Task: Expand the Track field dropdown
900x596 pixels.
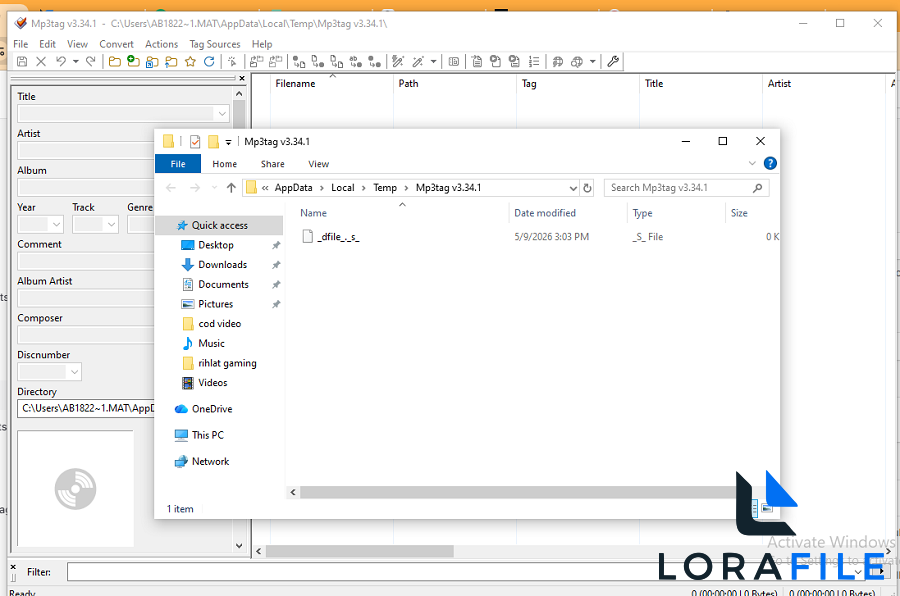Action: (111, 224)
